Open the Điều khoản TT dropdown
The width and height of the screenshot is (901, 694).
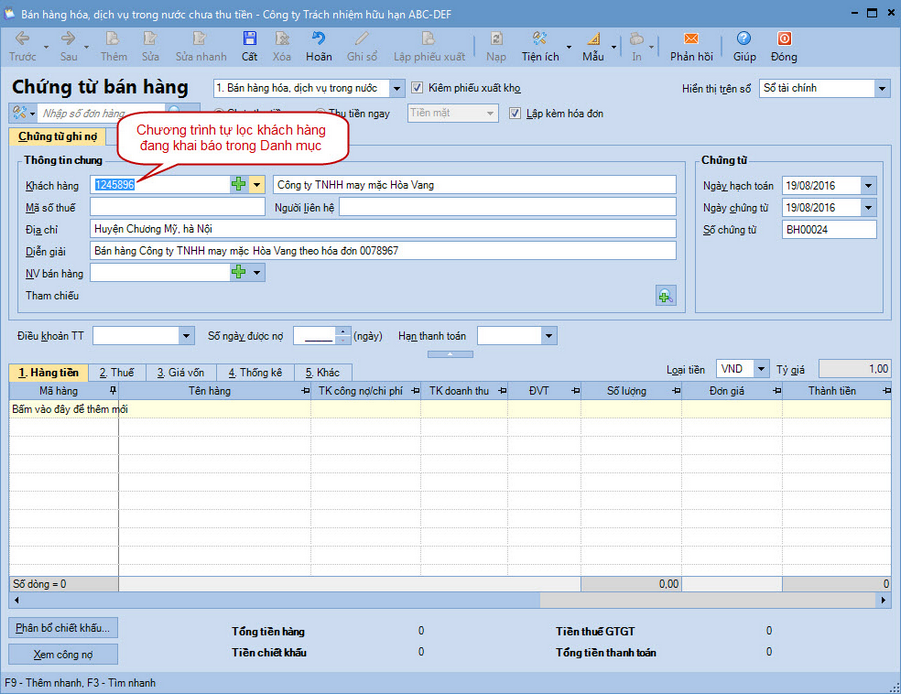pos(187,336)
